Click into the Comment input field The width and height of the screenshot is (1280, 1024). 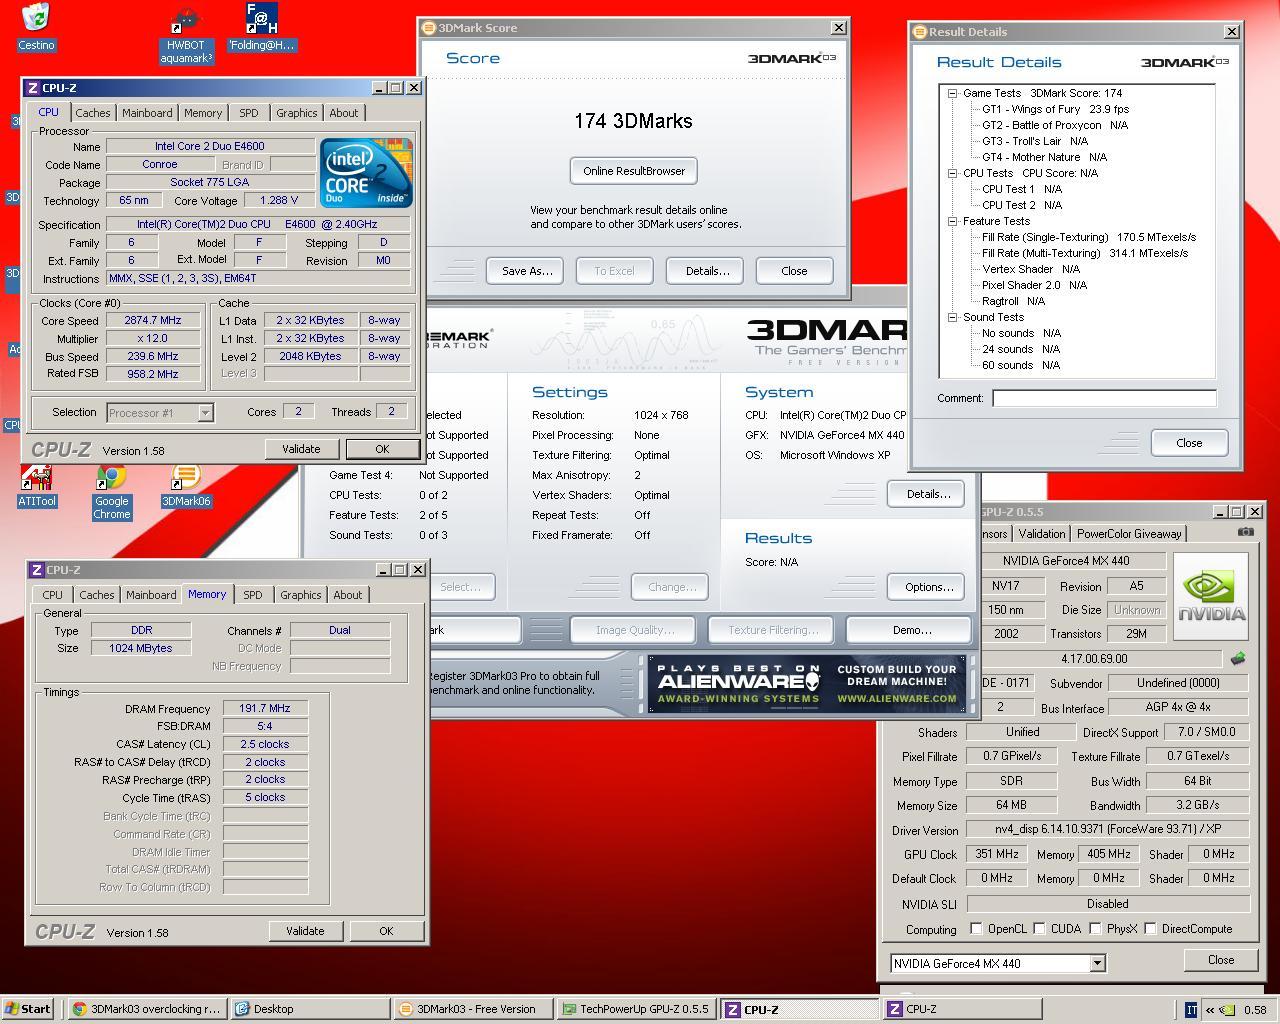[1104, 398]
